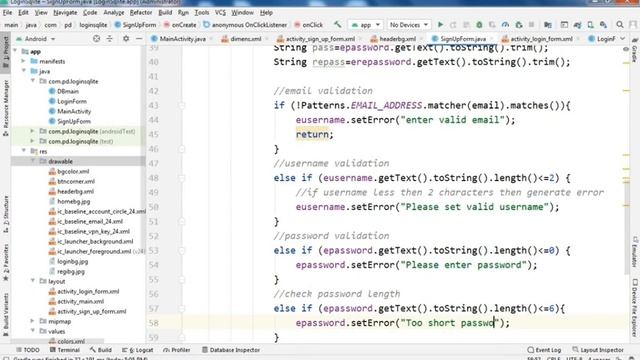Expand the manifests folder
This screenshot has width=640, height=360.
[x=24, y=61]
